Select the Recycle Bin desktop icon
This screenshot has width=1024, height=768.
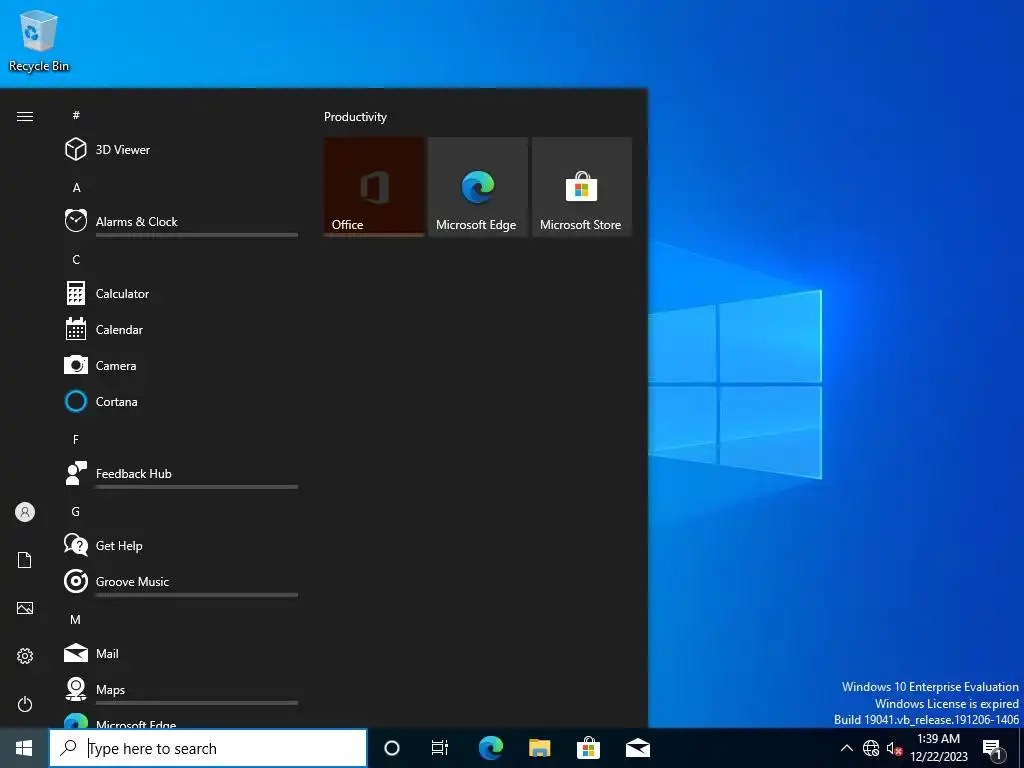tap(39, 41)
